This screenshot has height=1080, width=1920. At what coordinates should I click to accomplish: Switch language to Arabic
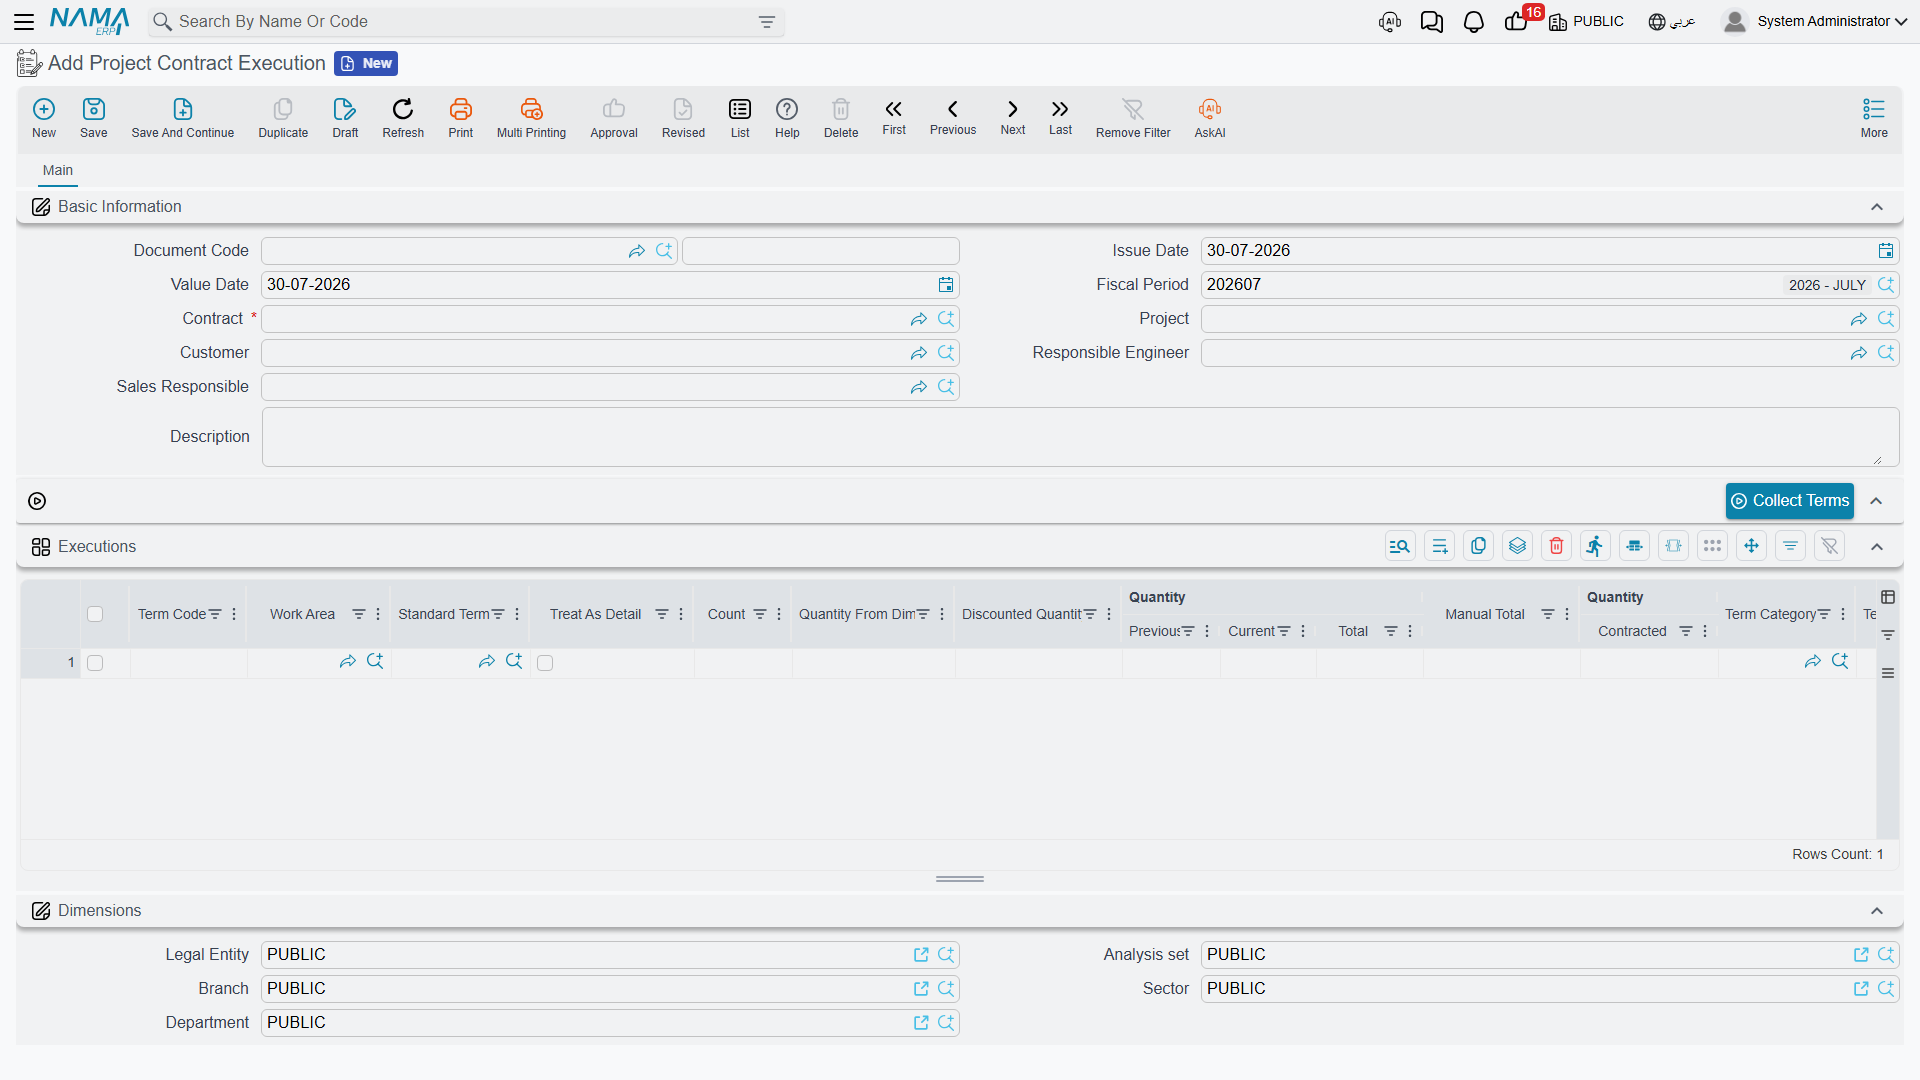[1672, 21]
